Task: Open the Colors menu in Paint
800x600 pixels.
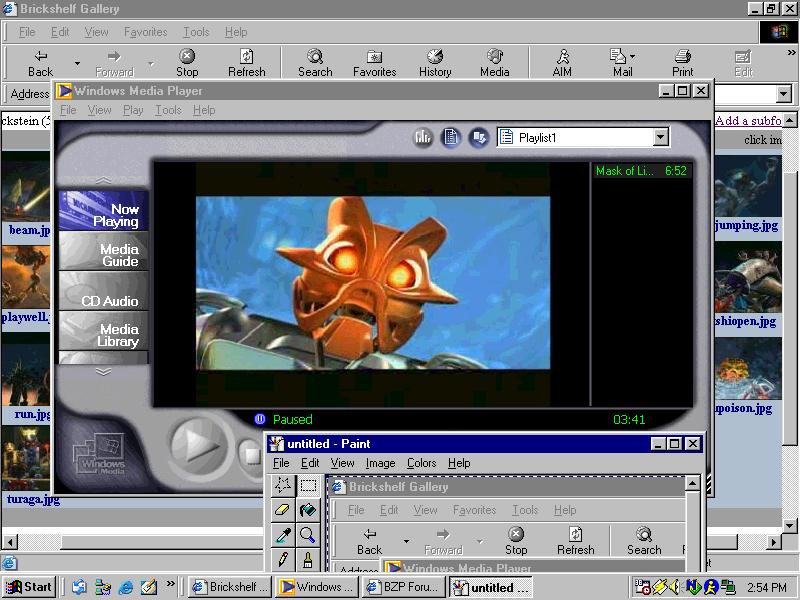Action: tap(421, 463)
